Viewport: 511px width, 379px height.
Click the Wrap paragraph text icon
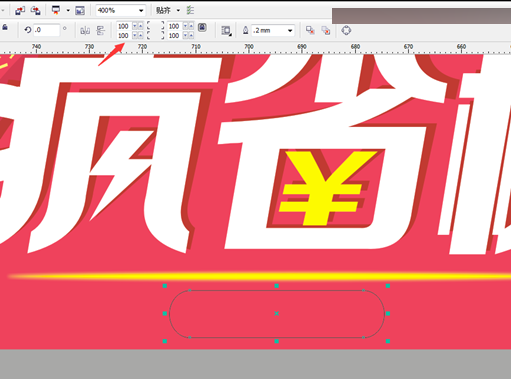(227, 31)
